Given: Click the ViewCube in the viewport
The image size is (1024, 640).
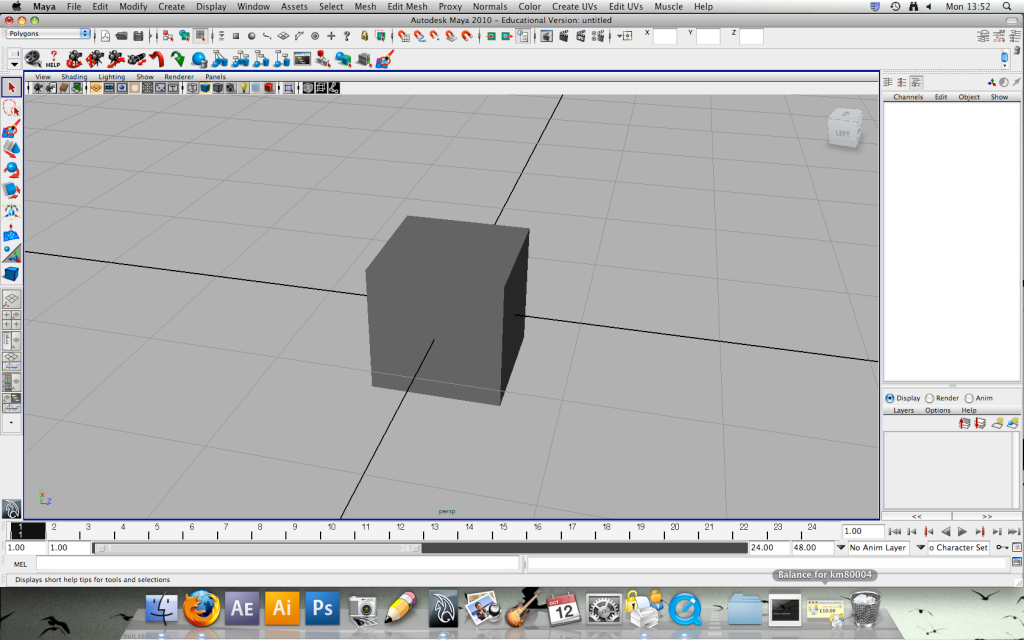Looking at the screenshot, I should click(842, 128).
